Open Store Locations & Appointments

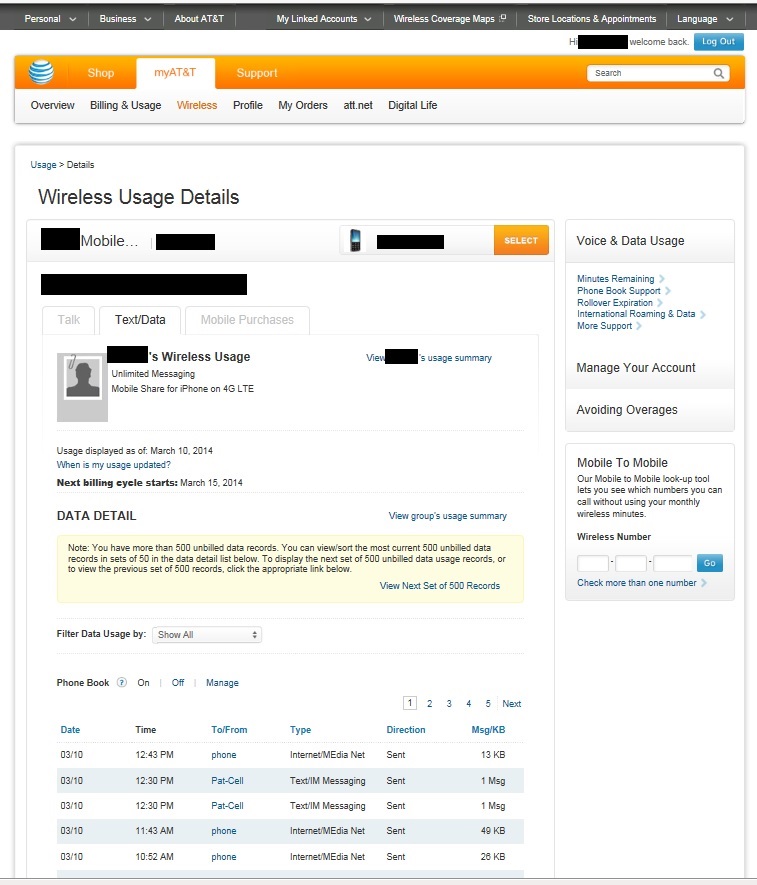[592, 19]
